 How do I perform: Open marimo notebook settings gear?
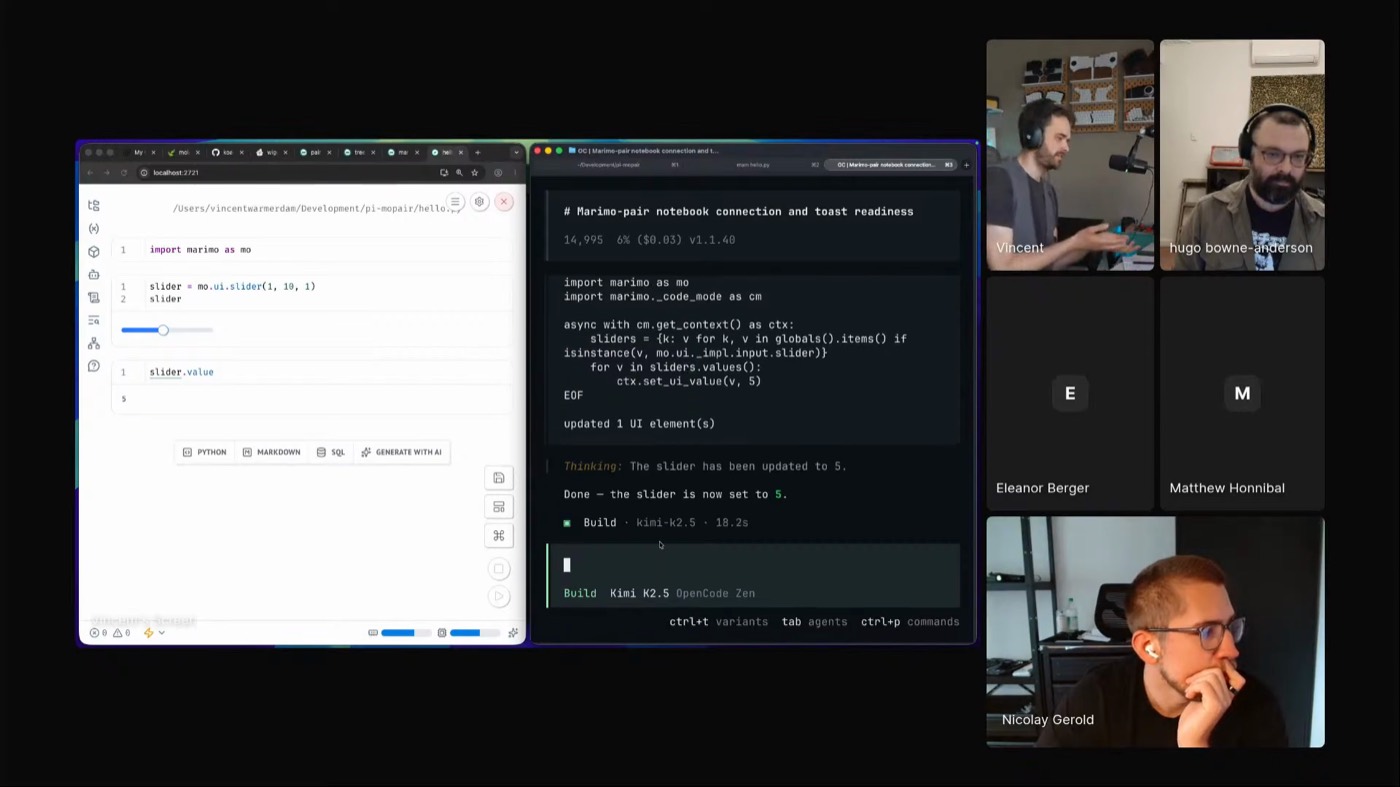click(x=479, y=202)
